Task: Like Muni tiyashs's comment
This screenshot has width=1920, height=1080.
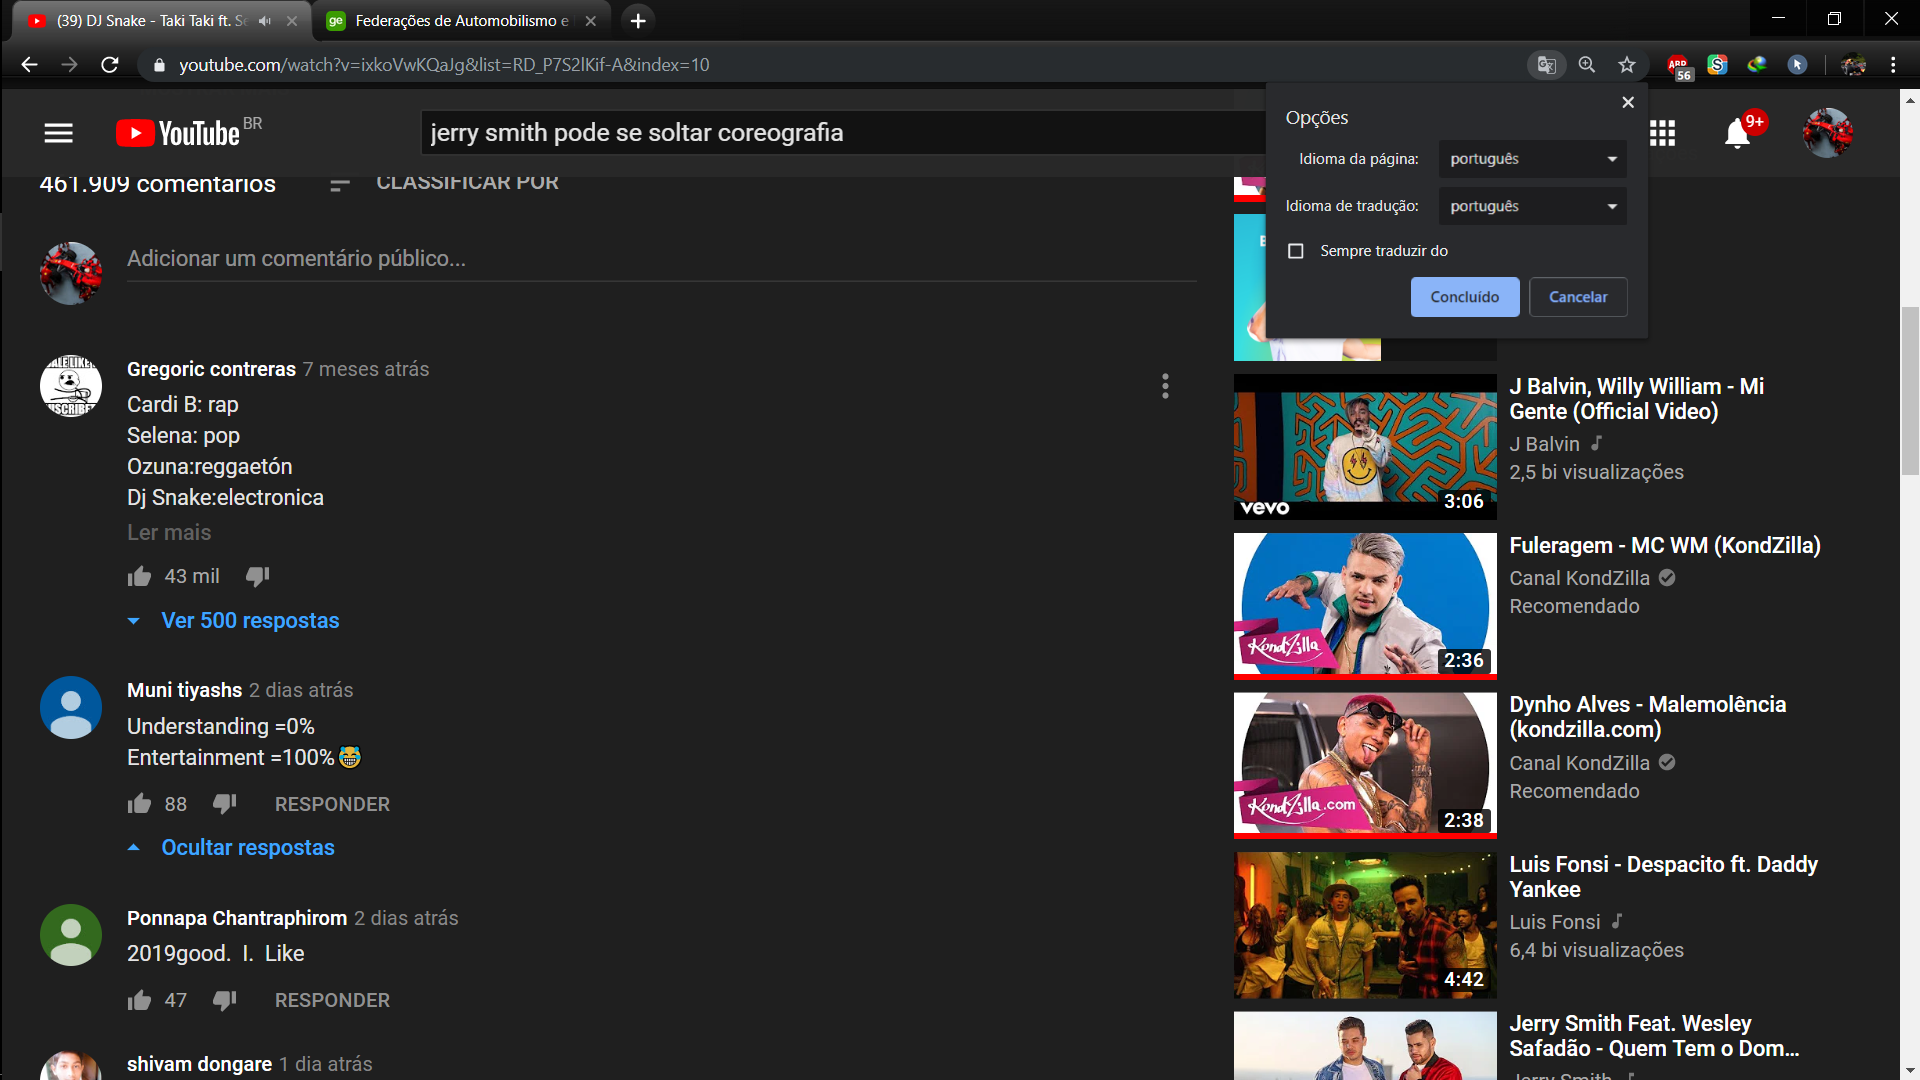Action: pyautogui.click(x=139, y=804)
